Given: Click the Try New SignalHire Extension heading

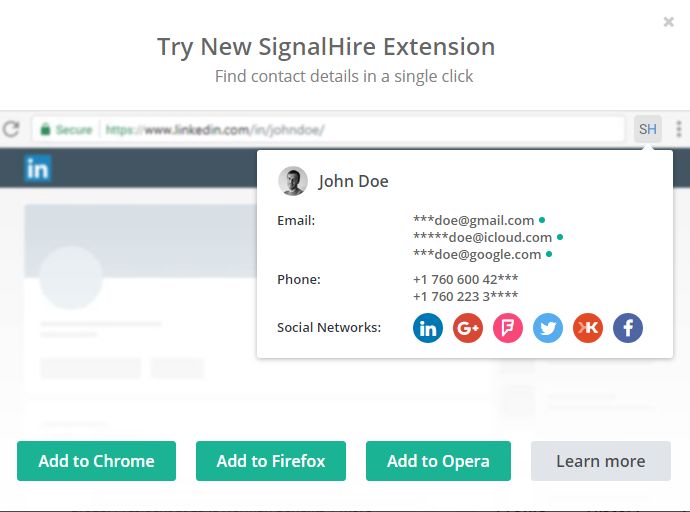Looking at the screenshot, I should coord(326,47).
